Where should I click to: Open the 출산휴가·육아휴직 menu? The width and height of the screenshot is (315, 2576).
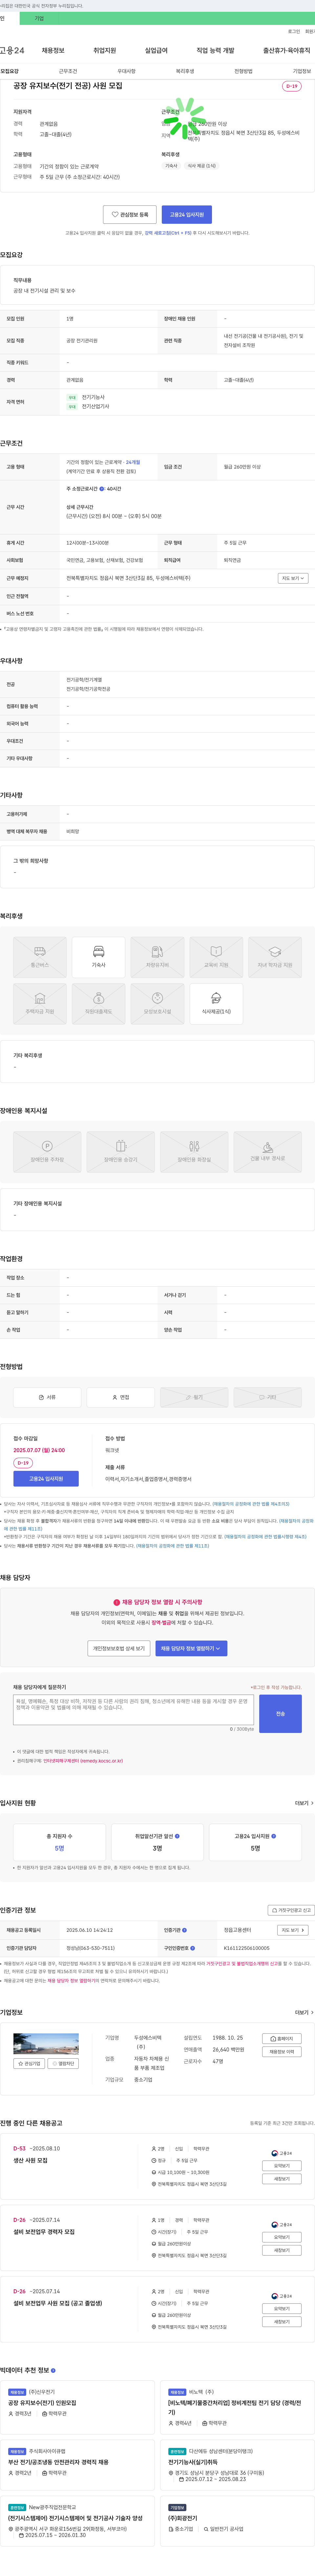pos(287,50)
